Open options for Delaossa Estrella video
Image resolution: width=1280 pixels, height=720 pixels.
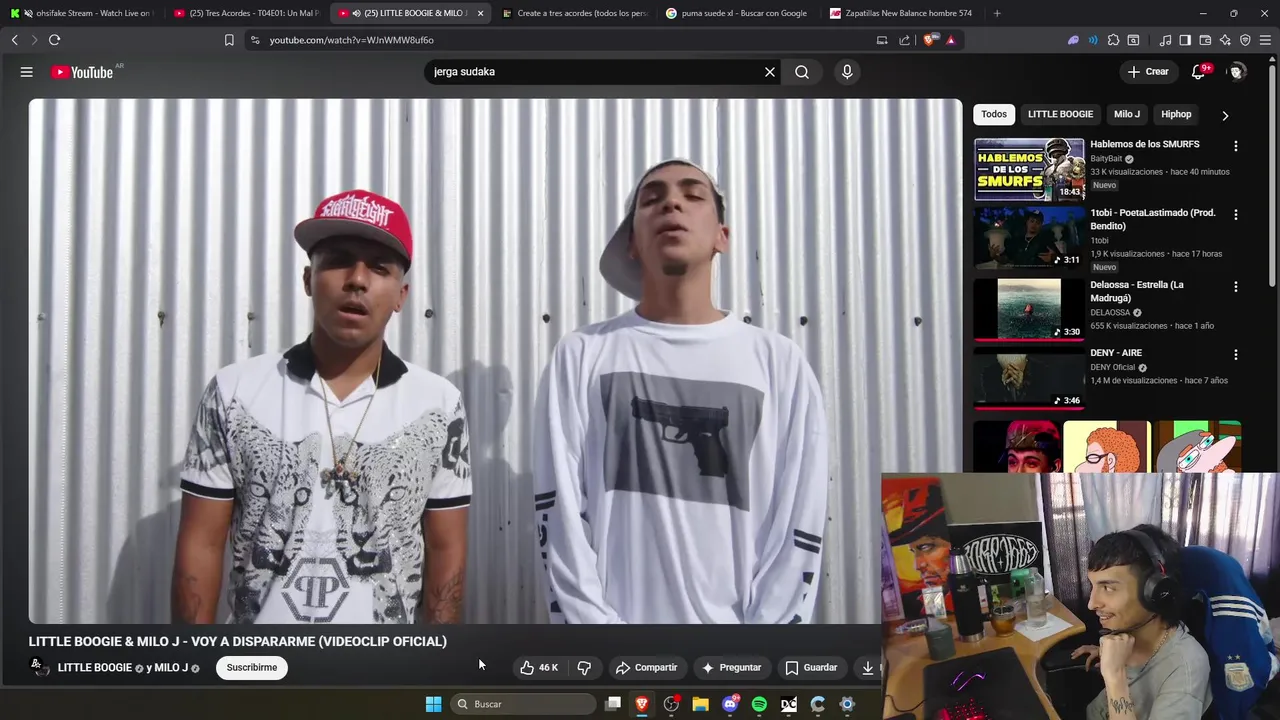pyautogui.click(x=1236, y=287)
